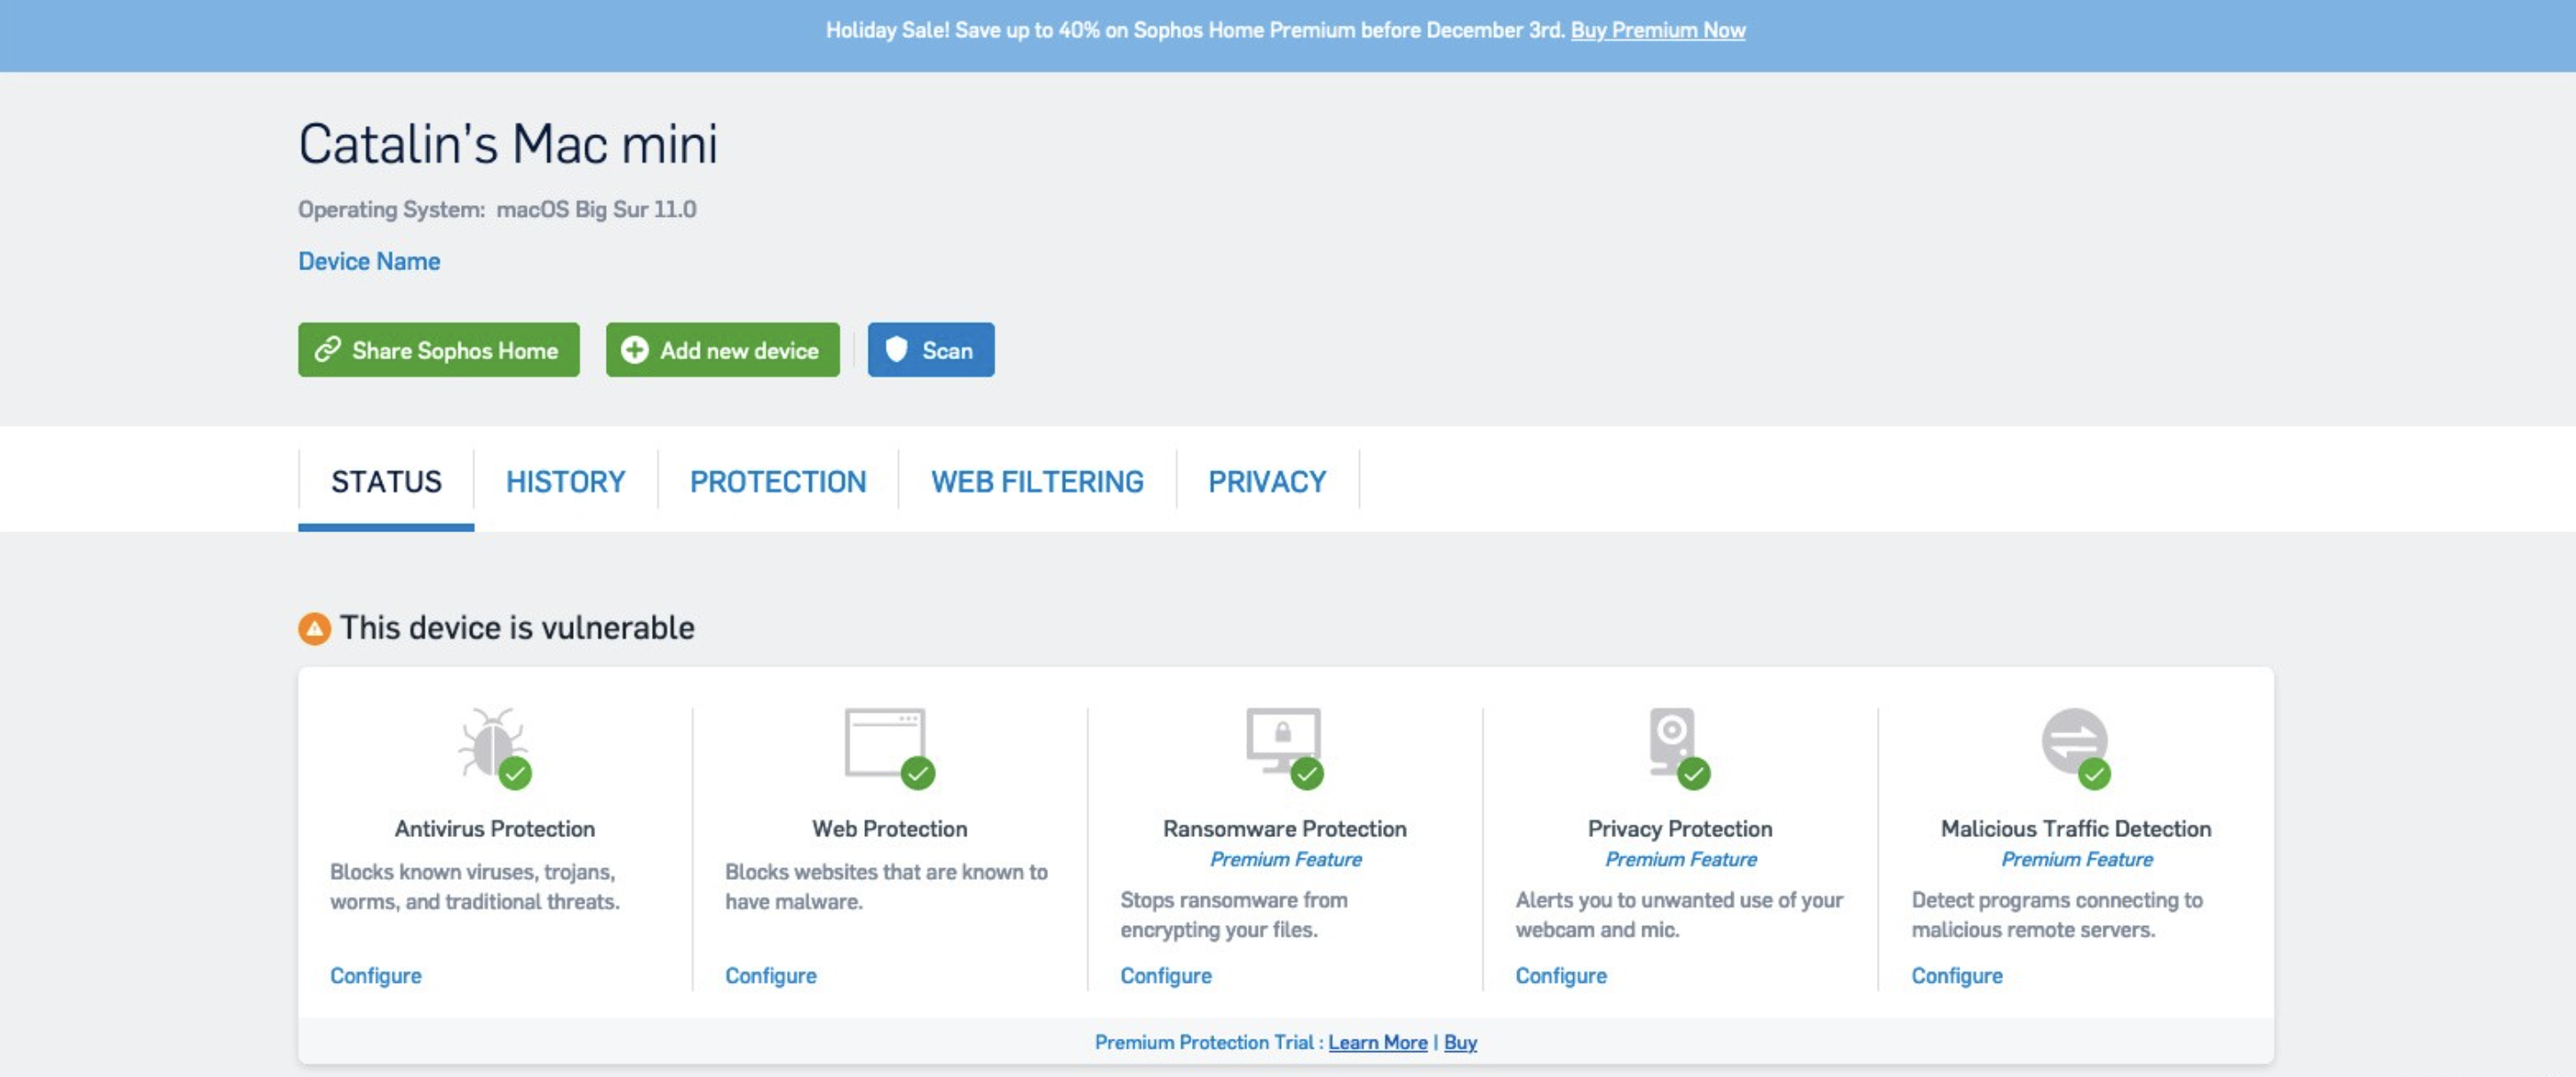Screen dimensions: 2576x1077
Task: Open the Protection tab
Action: click(777, 482)
